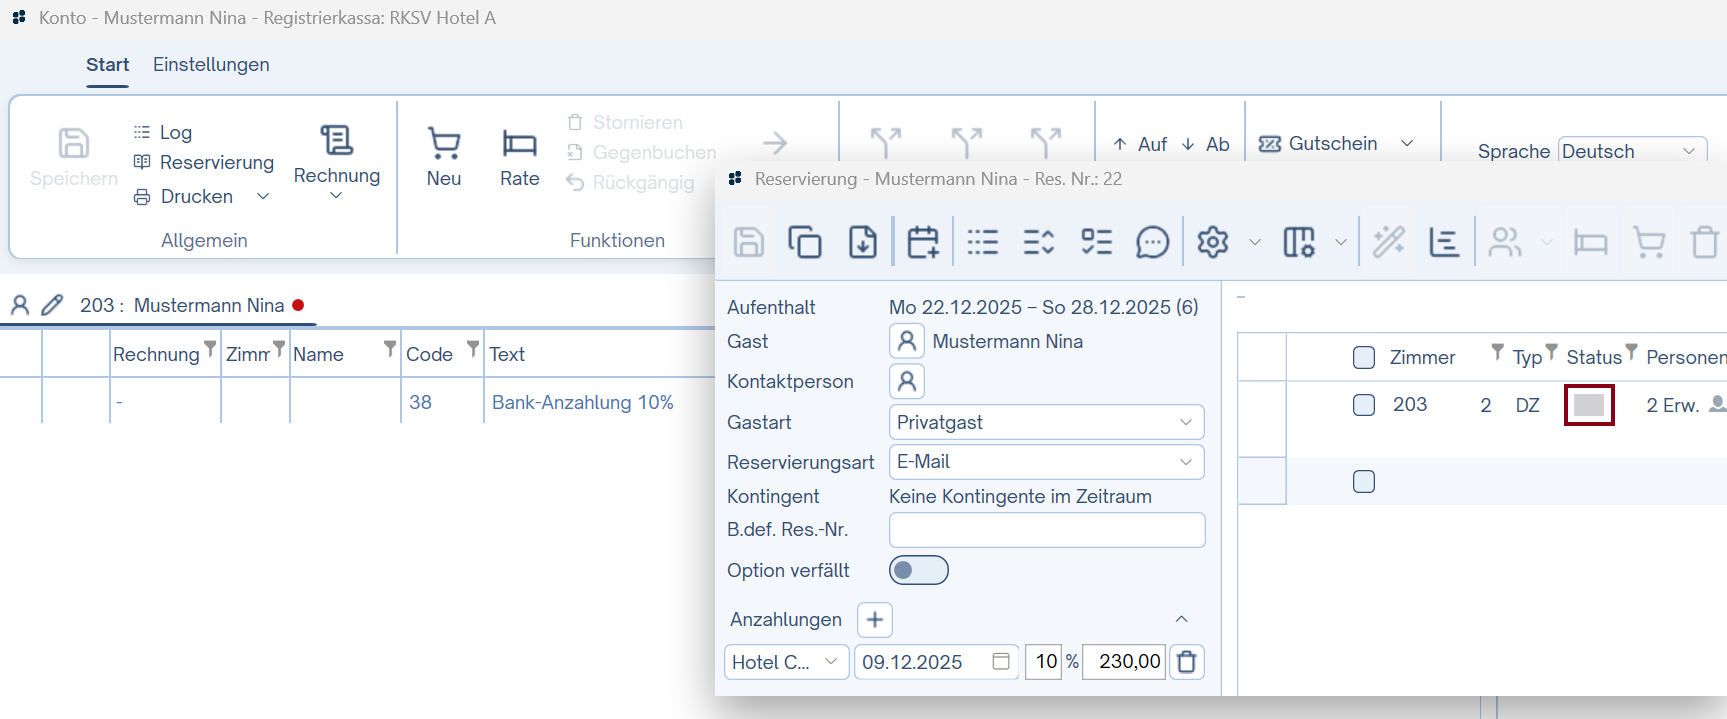Image resolution: width=1727 pixels, height=719 pixels.
Task: Click the settings gear icon in reservation toolbar
Action: pos(1212,242)
